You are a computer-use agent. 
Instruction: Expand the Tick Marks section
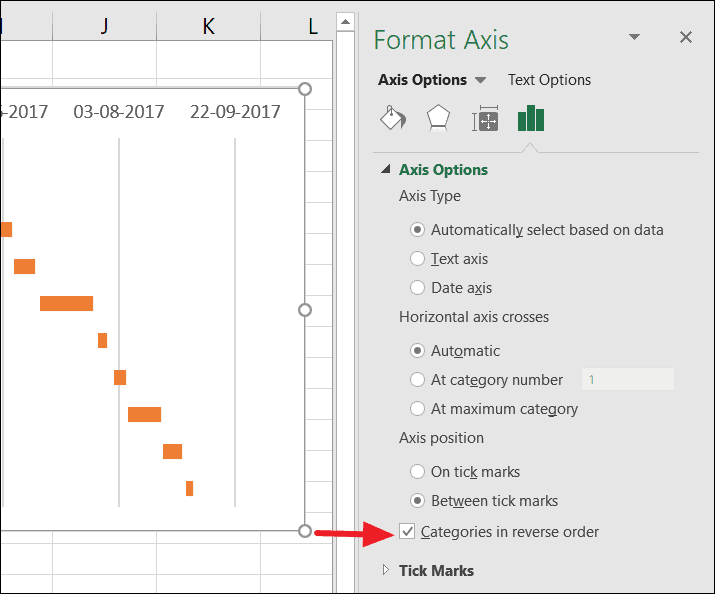tap(386, 570)
